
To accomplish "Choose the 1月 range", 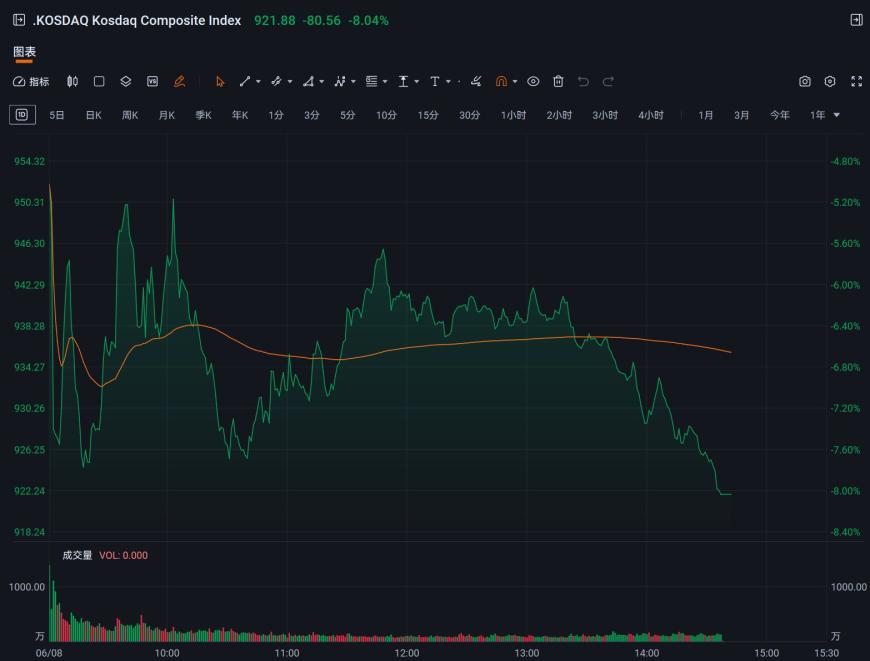I will pyautogui.click(x=705, y=115).
